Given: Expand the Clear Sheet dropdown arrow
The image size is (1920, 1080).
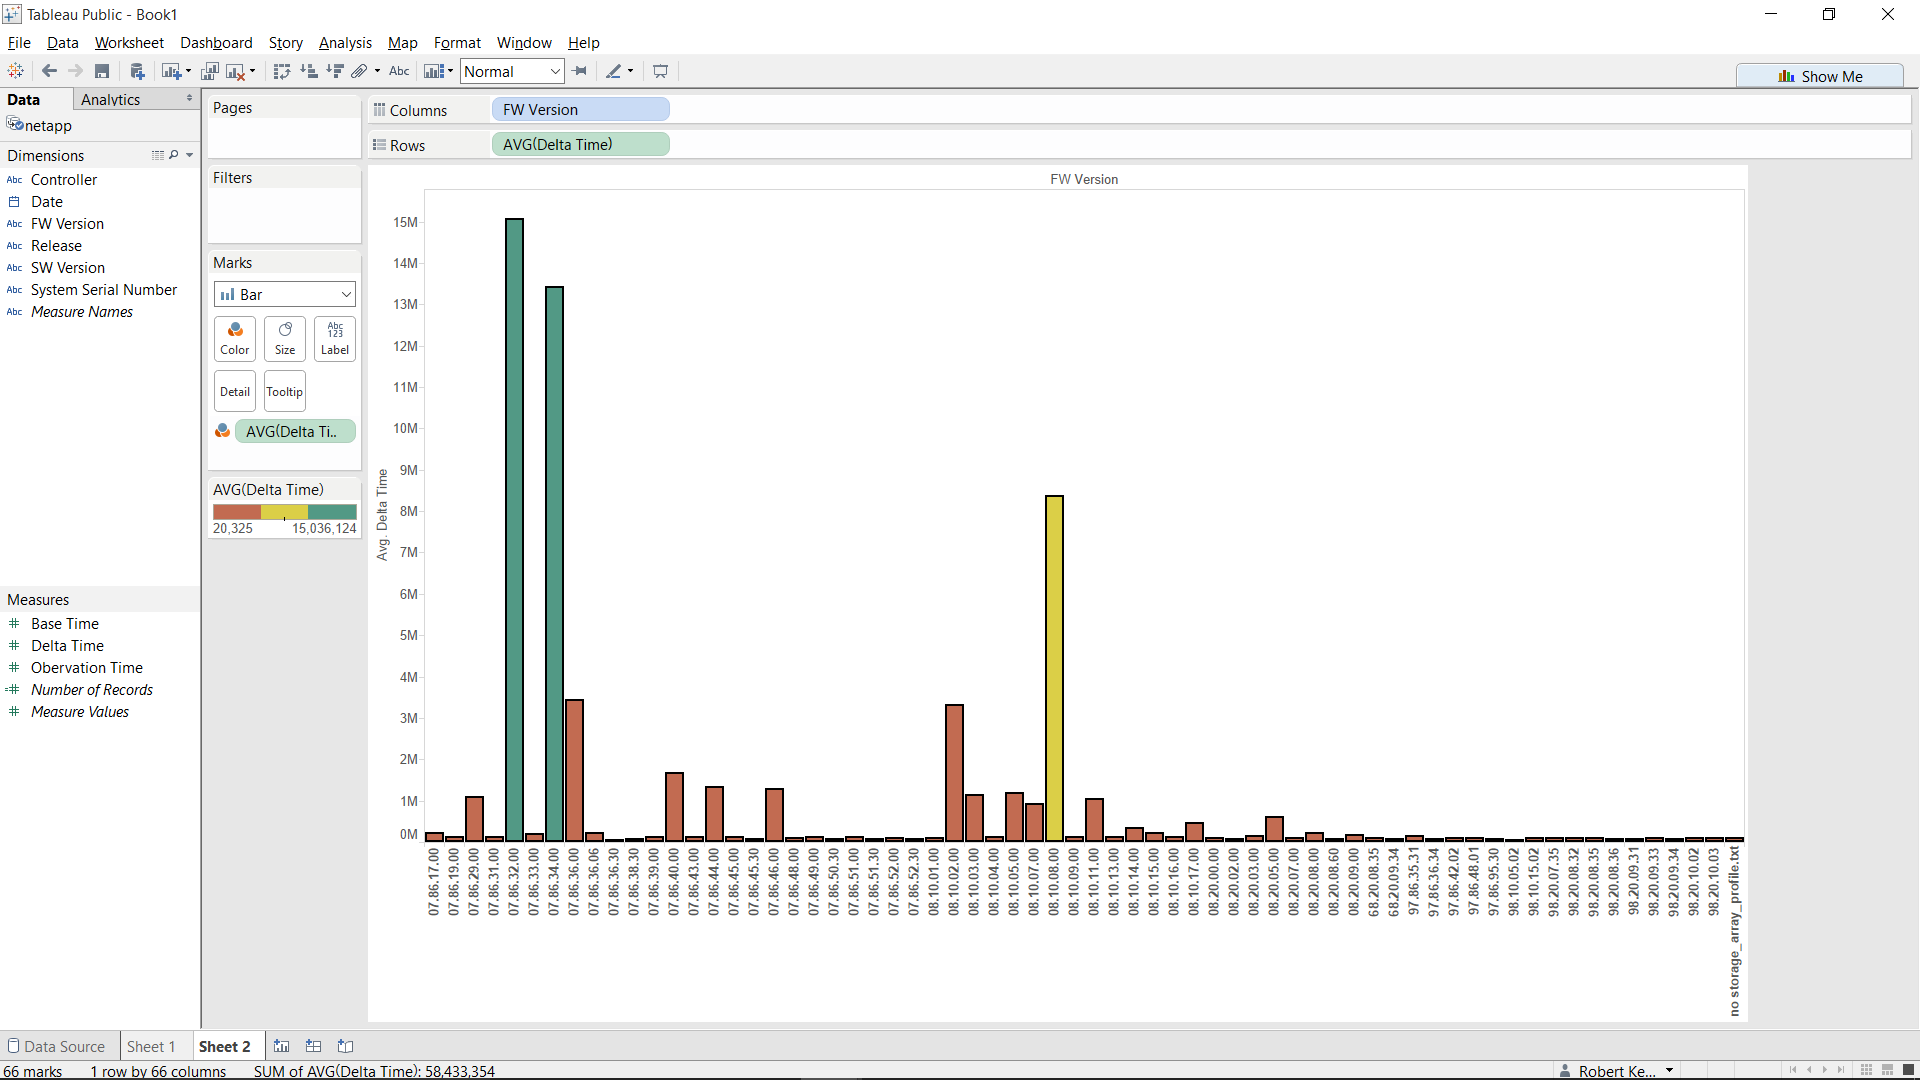Looking at the screenshot, I should point(252,71).
